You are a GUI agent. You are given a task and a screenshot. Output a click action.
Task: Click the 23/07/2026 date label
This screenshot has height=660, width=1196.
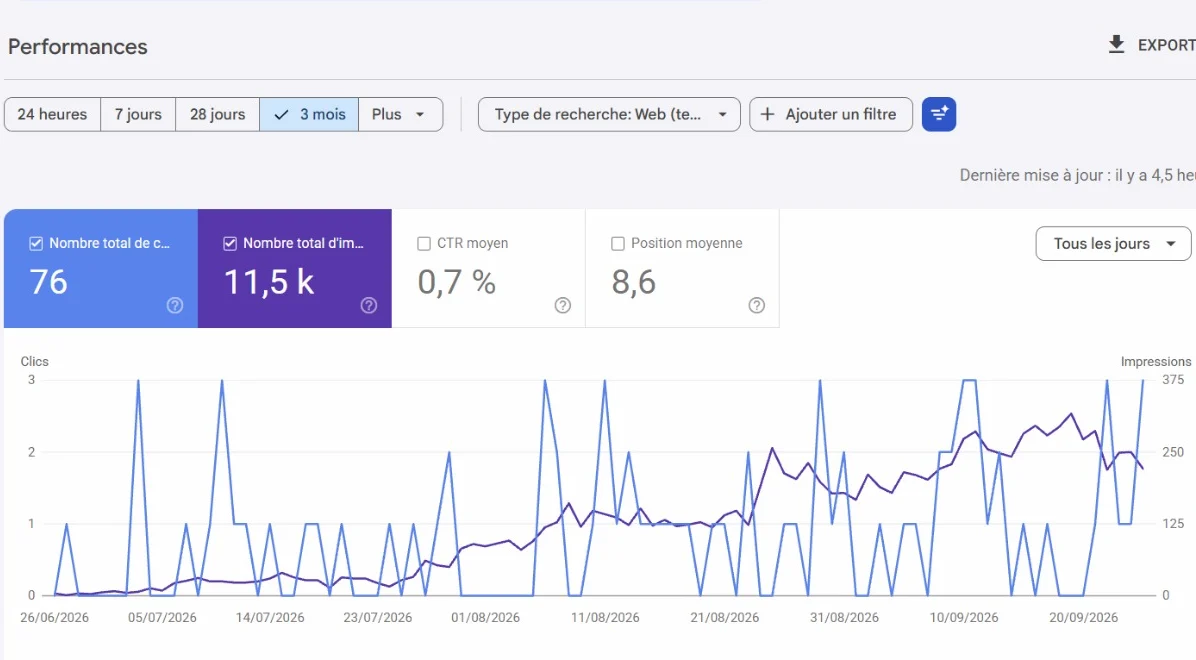377,617
